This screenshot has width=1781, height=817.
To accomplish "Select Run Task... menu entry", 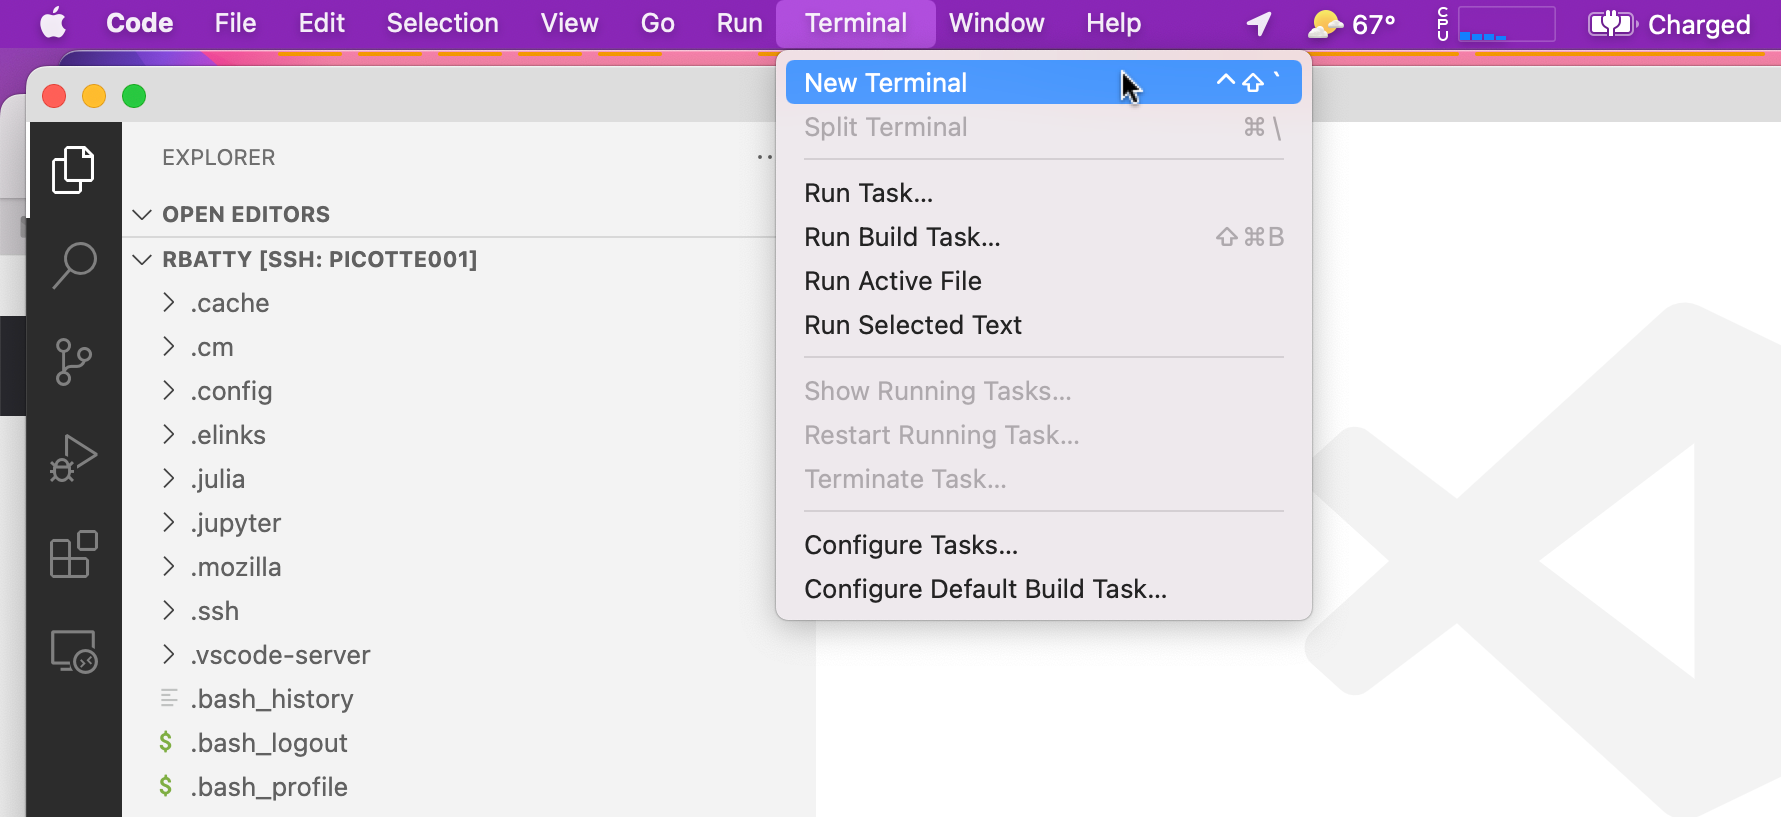I will 1043,193.
